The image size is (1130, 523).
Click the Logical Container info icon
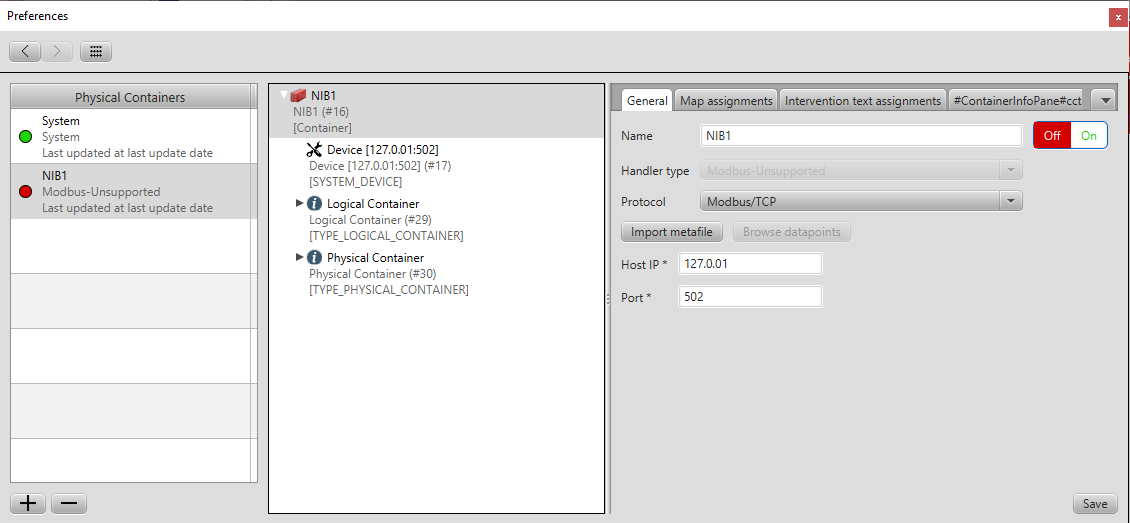pos(315,204)
